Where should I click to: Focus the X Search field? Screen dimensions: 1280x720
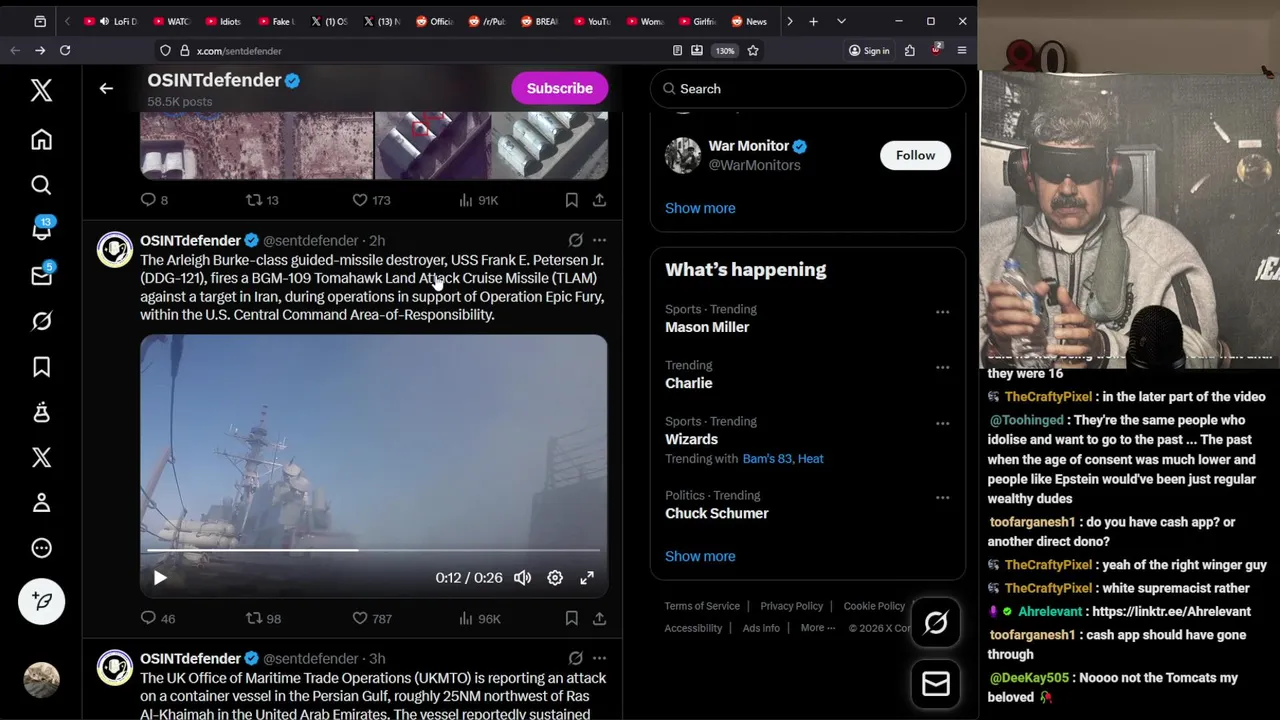pyautogui.click(x=808, y=89)
